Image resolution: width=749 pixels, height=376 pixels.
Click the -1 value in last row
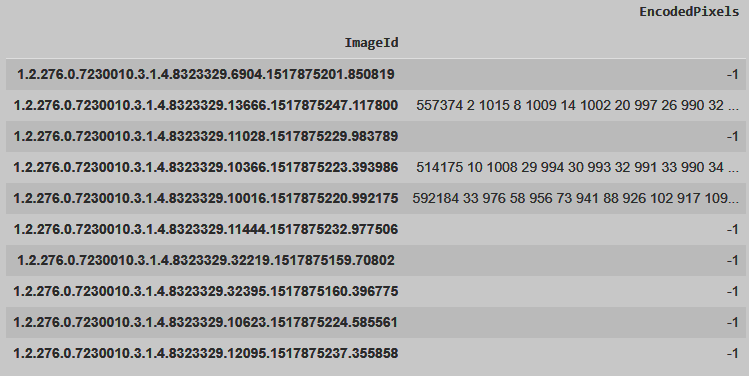[733, 354]
